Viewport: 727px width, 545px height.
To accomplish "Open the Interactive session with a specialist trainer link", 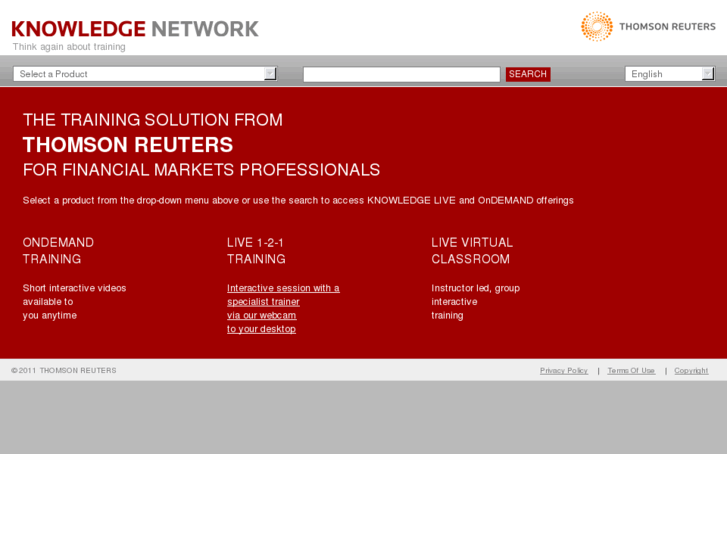I will point(283,308).
